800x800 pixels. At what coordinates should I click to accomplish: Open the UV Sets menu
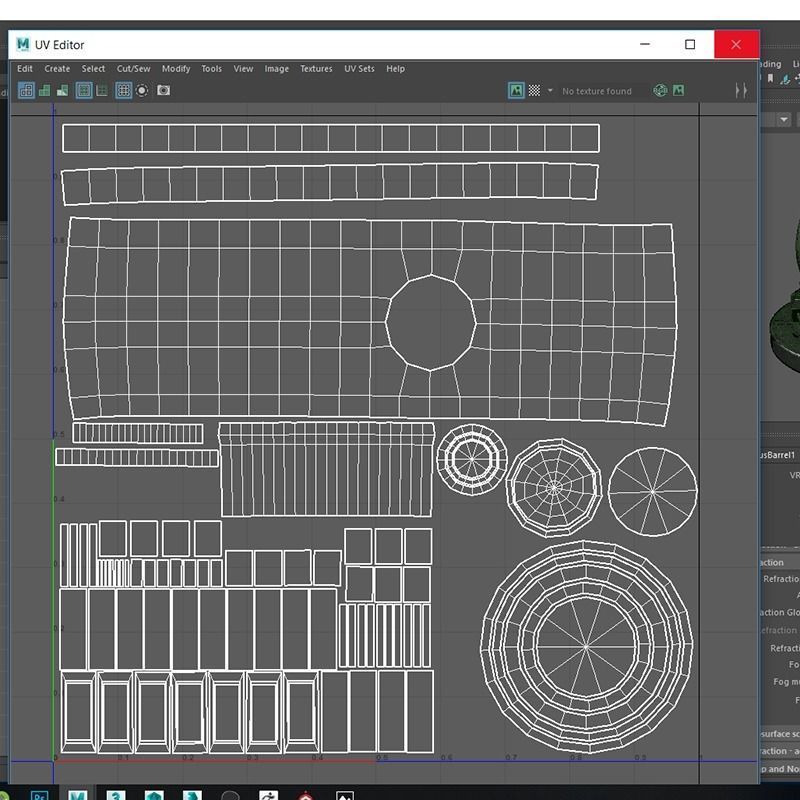click(x=359, y=69)
